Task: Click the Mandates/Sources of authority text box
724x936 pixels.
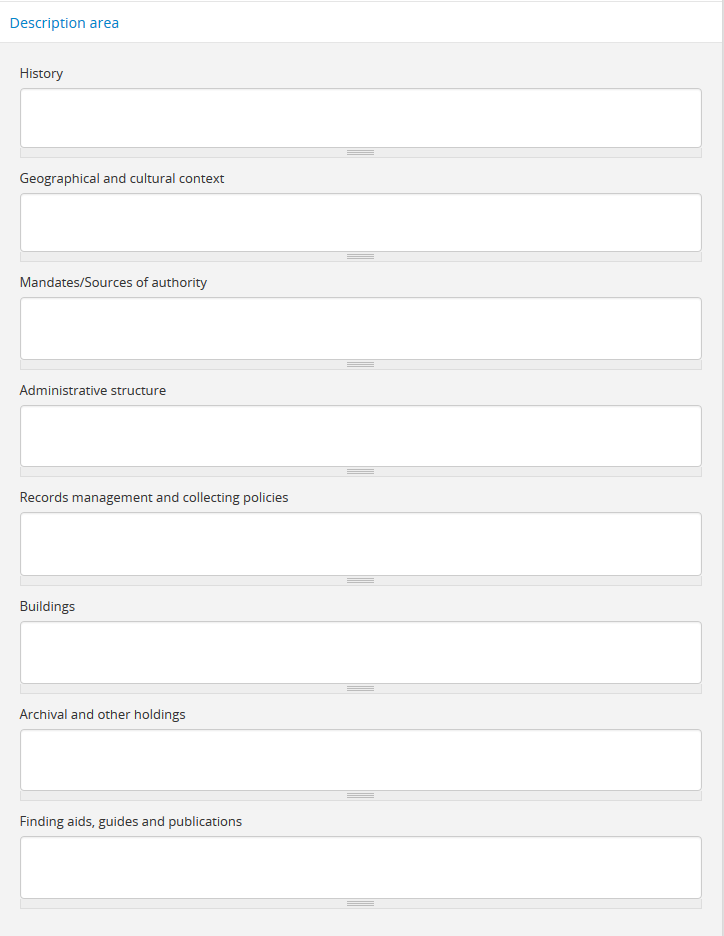Action: click(360, 328)
